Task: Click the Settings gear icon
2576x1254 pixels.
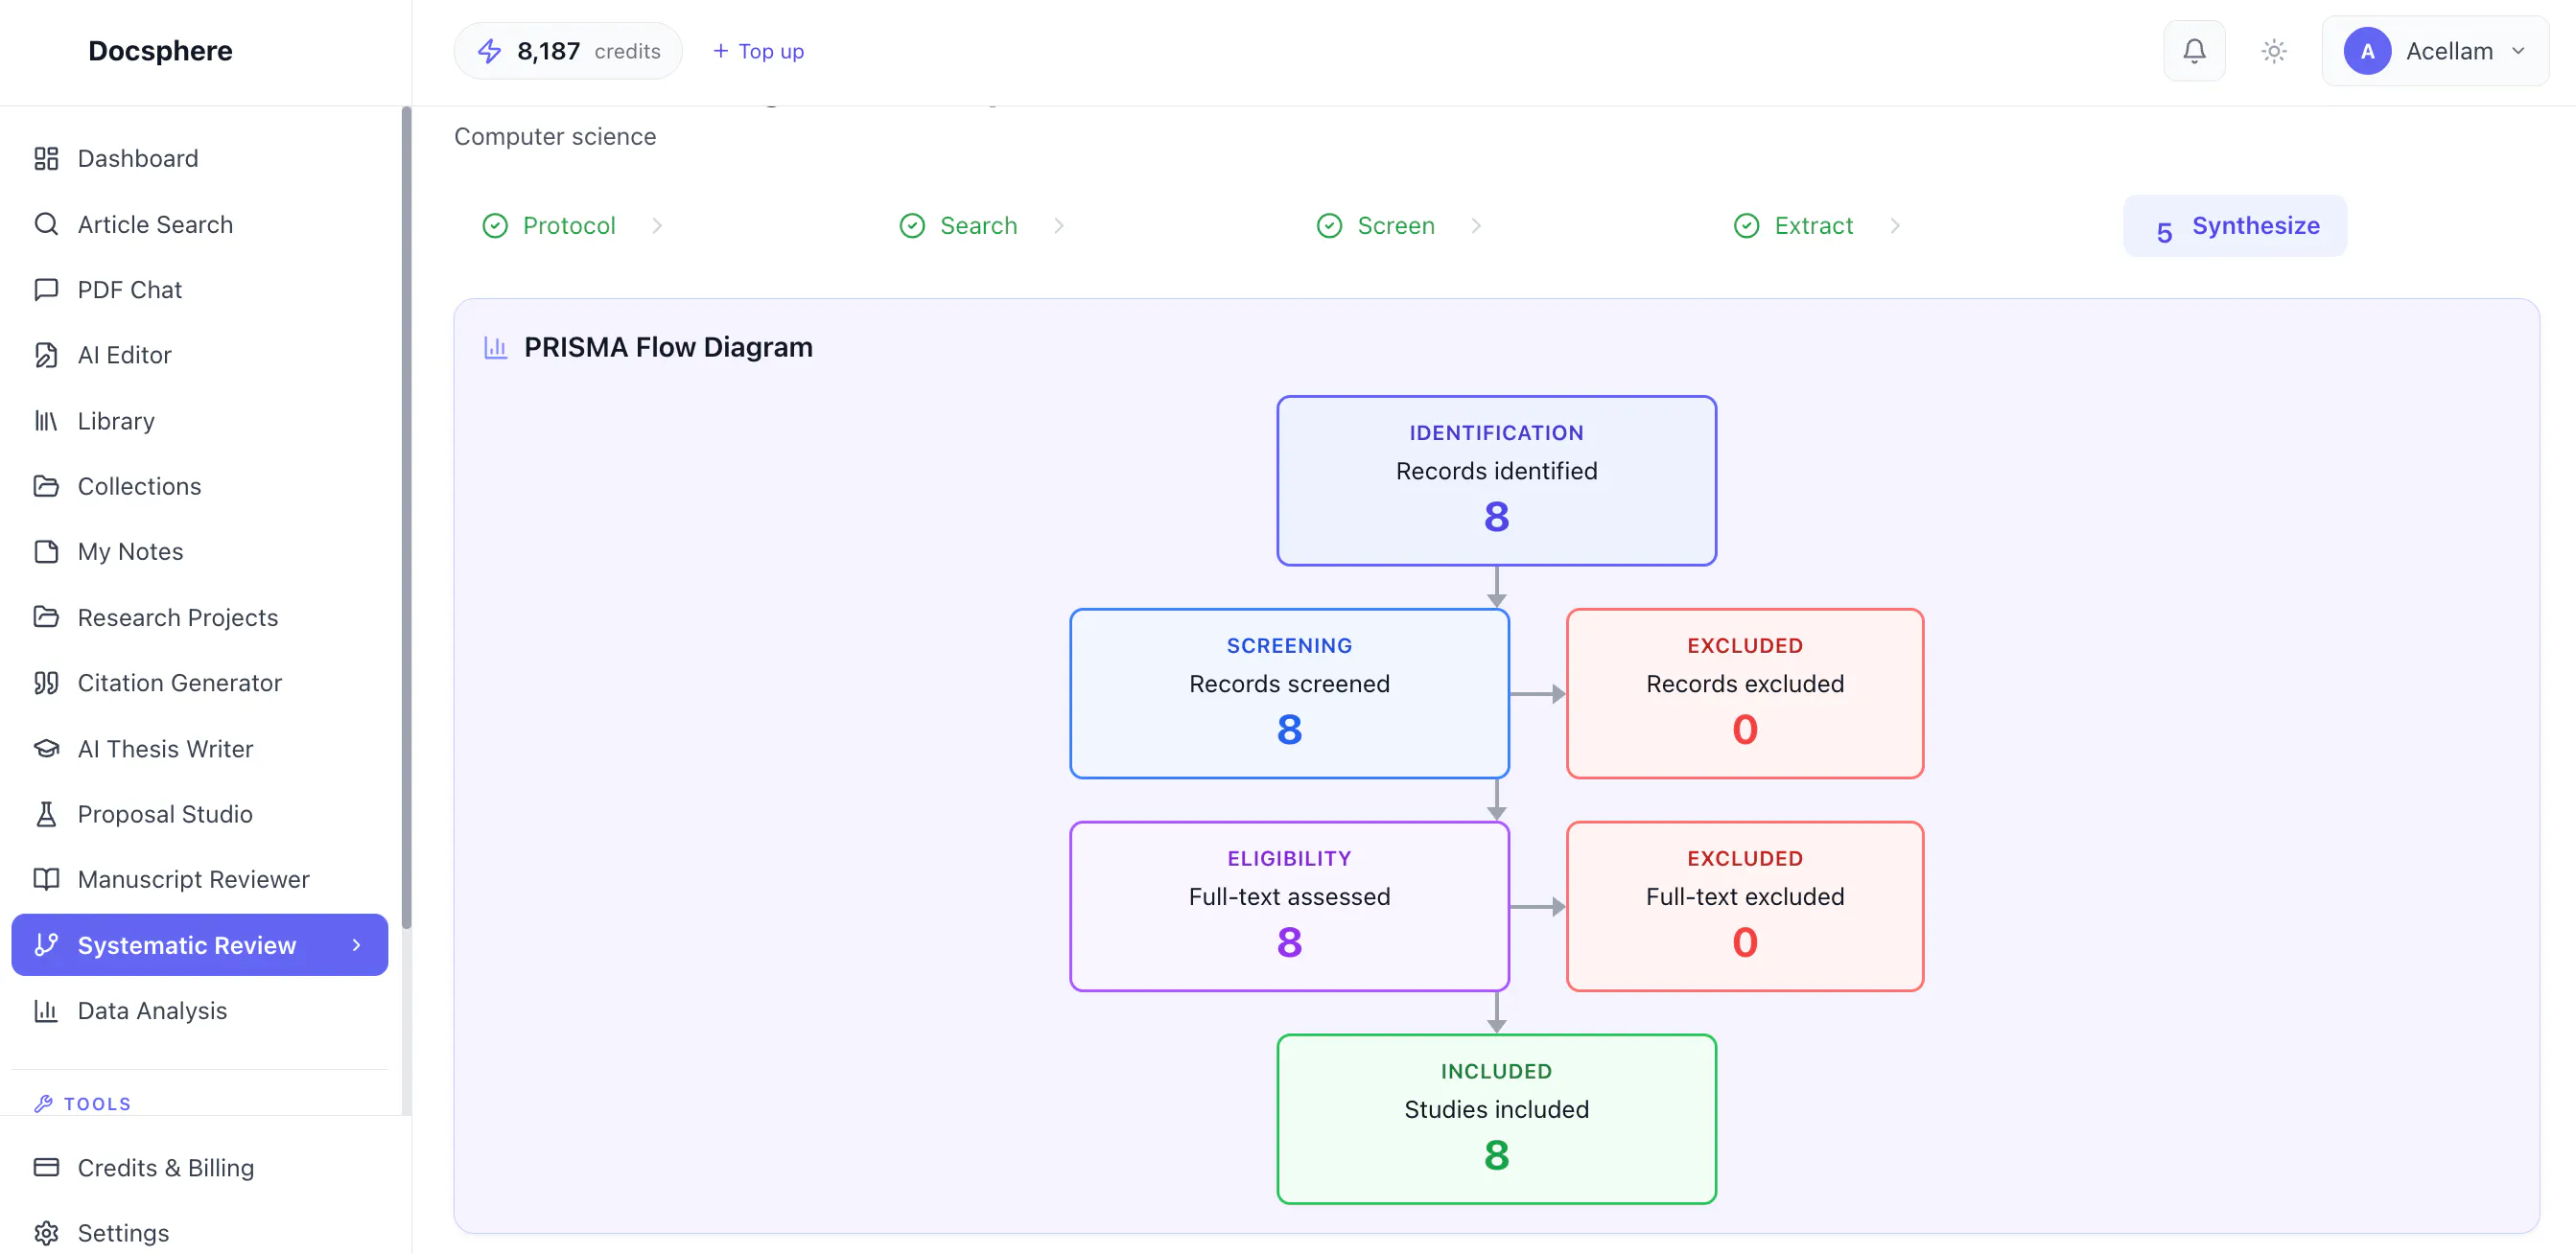Action: click(46, 1233)
